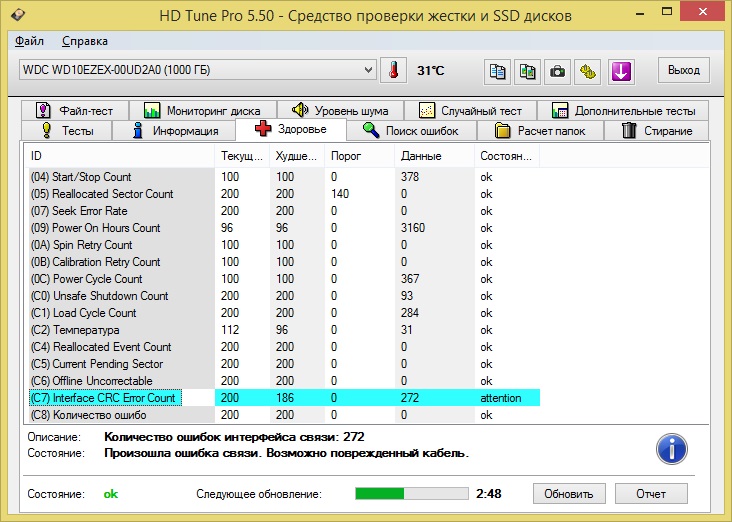Select the (C5) Current Pending Sector row

(282, 364)
